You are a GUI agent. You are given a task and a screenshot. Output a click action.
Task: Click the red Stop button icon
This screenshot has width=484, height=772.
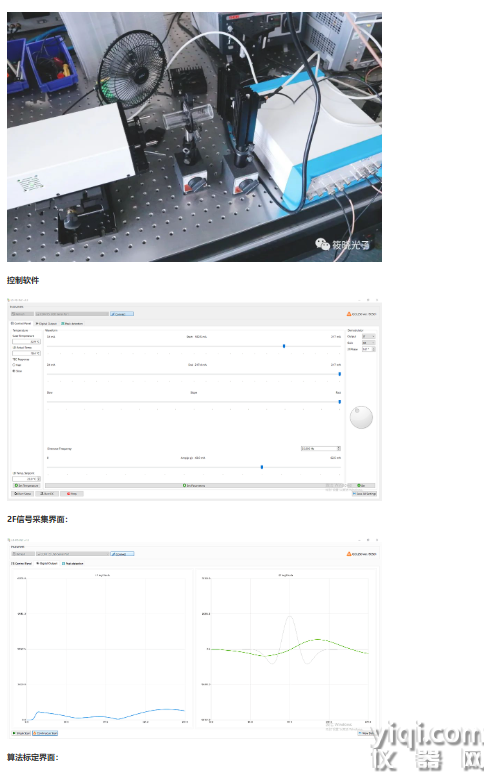click(69, 493)
